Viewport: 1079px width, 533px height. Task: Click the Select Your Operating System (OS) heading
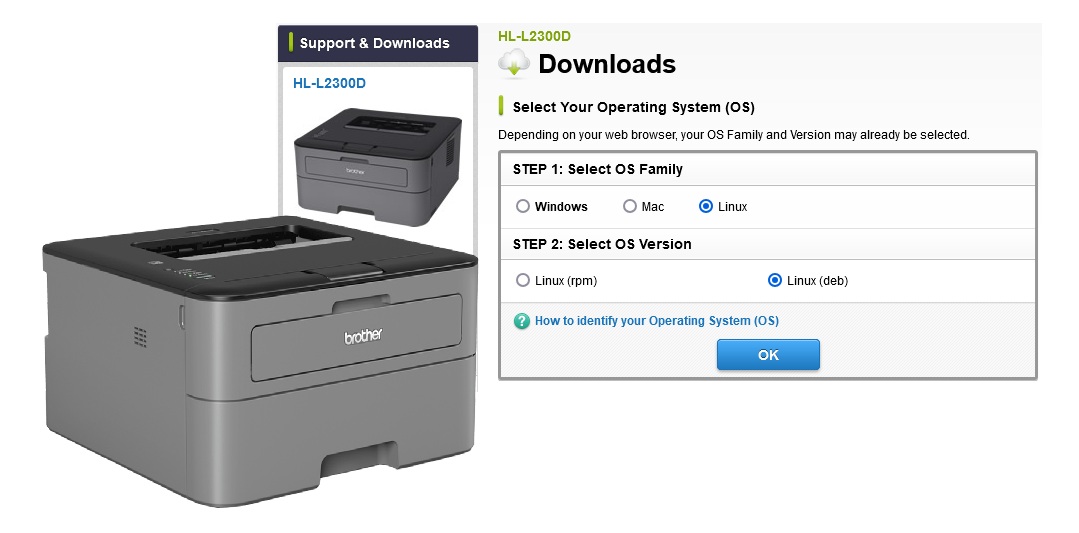pos(633,107)
